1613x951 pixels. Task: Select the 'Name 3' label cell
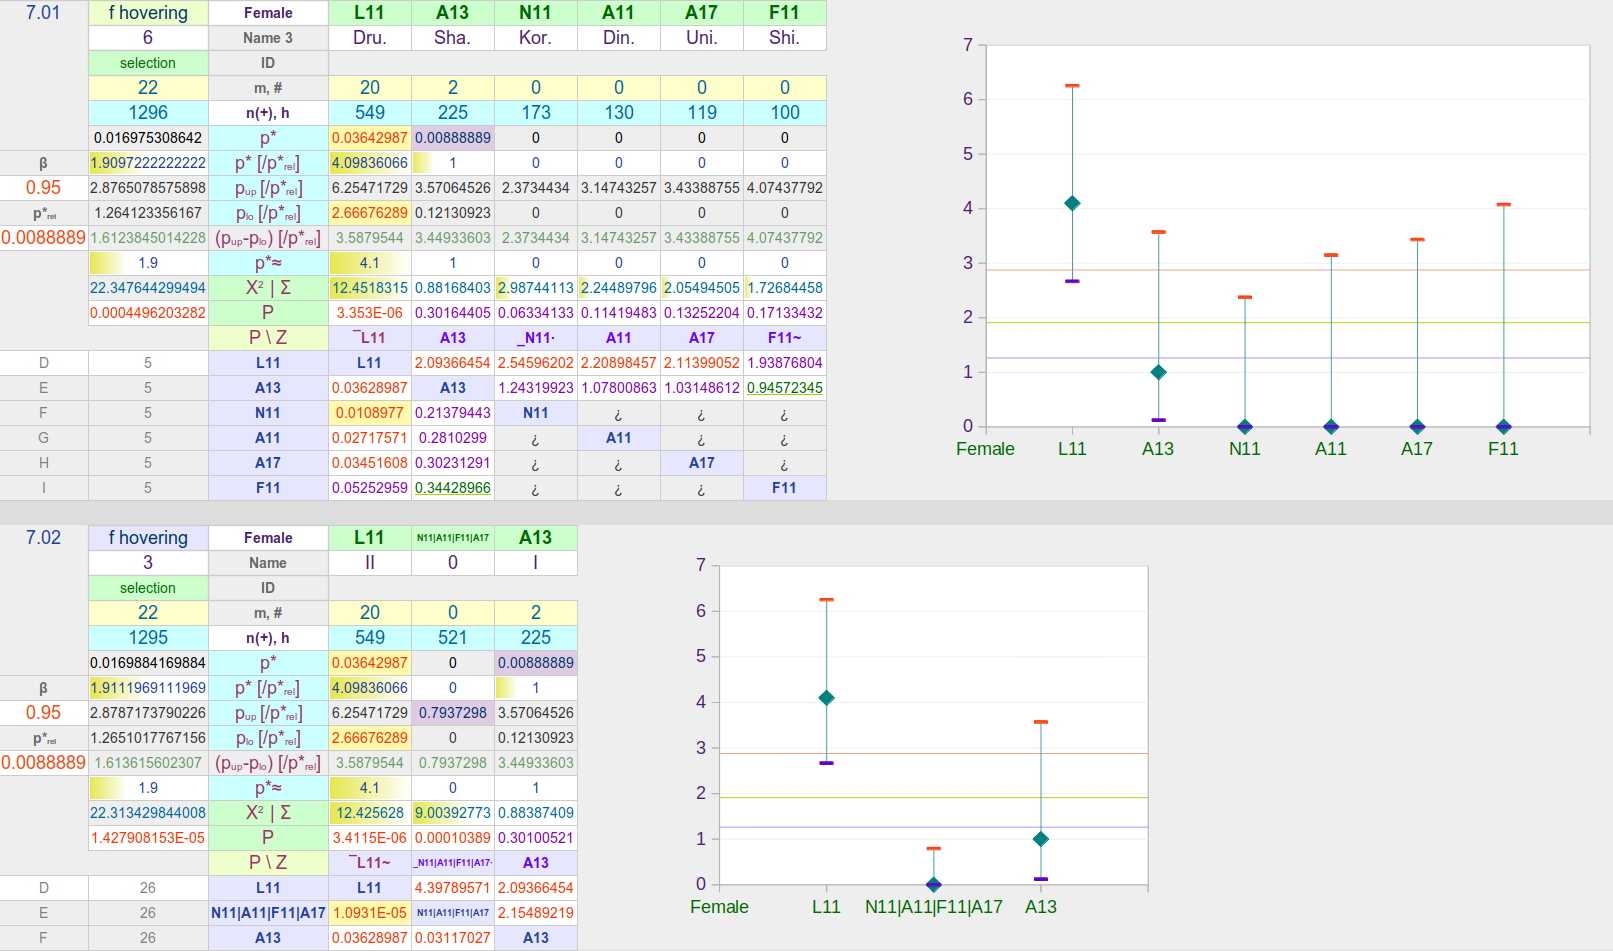pos(268,38)
